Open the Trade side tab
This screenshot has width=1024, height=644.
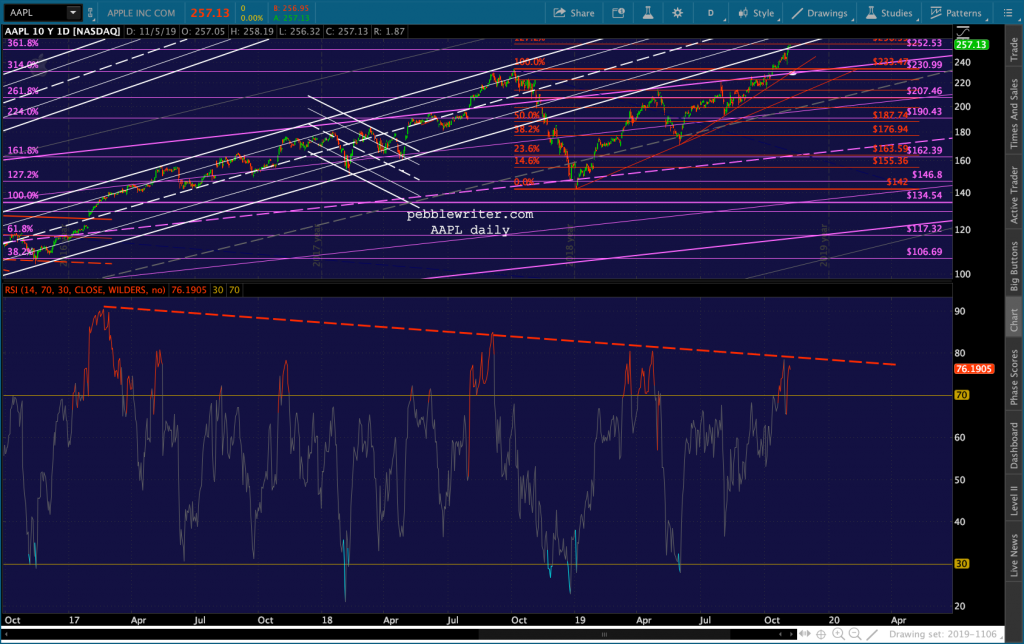[x=1014, y=49]
